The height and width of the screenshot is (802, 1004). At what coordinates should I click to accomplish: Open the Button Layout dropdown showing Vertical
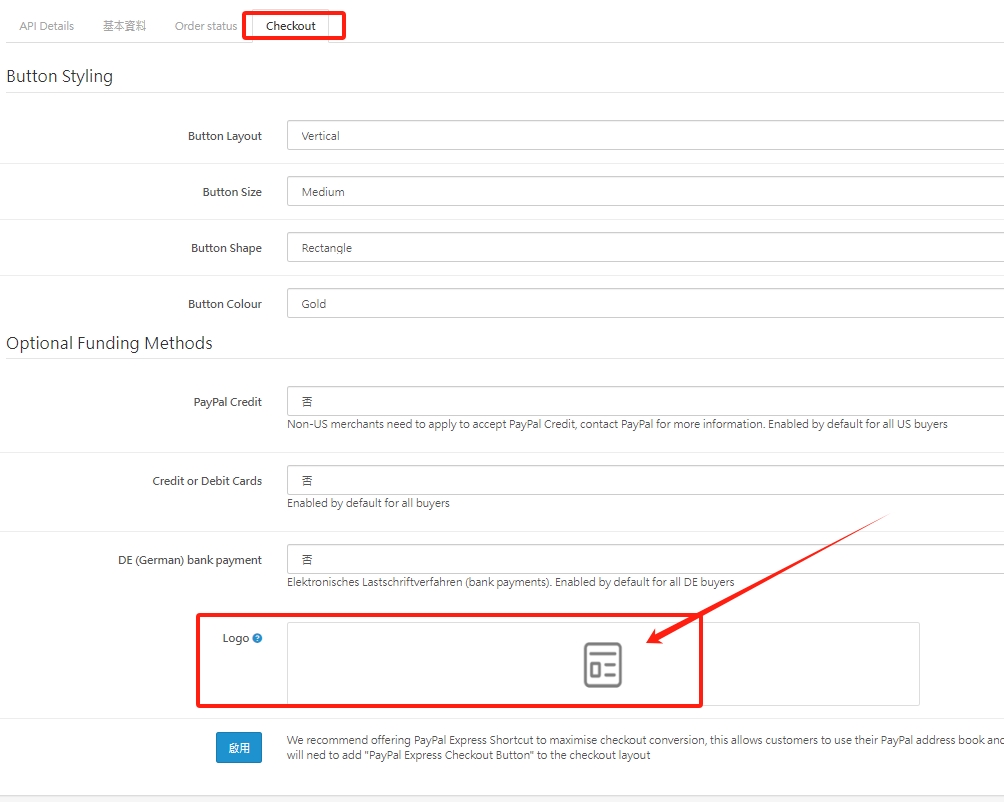coord(645,136)
